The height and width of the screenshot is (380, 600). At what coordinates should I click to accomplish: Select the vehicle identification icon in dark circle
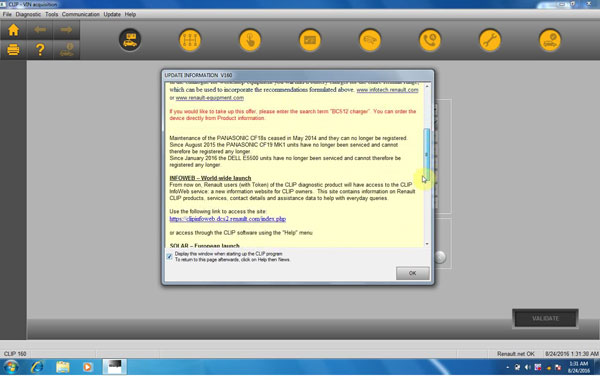(130, 40)
